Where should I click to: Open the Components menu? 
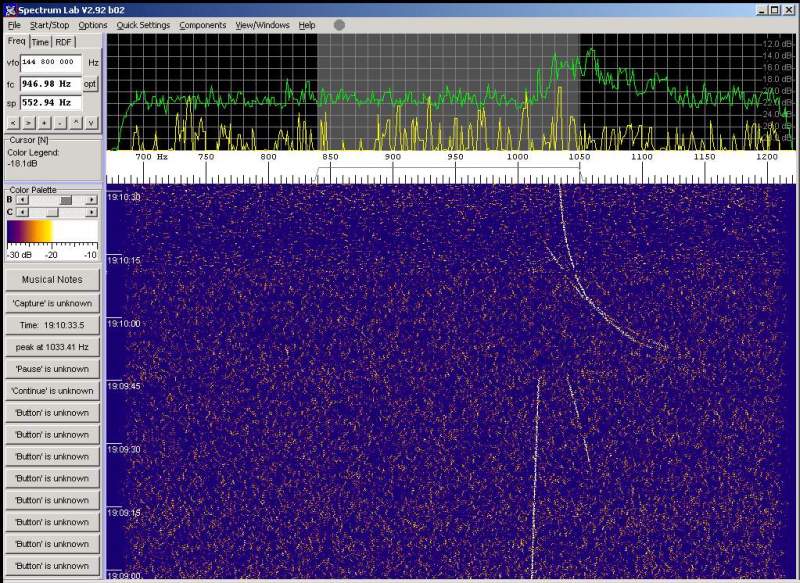(x=203, y=25)
